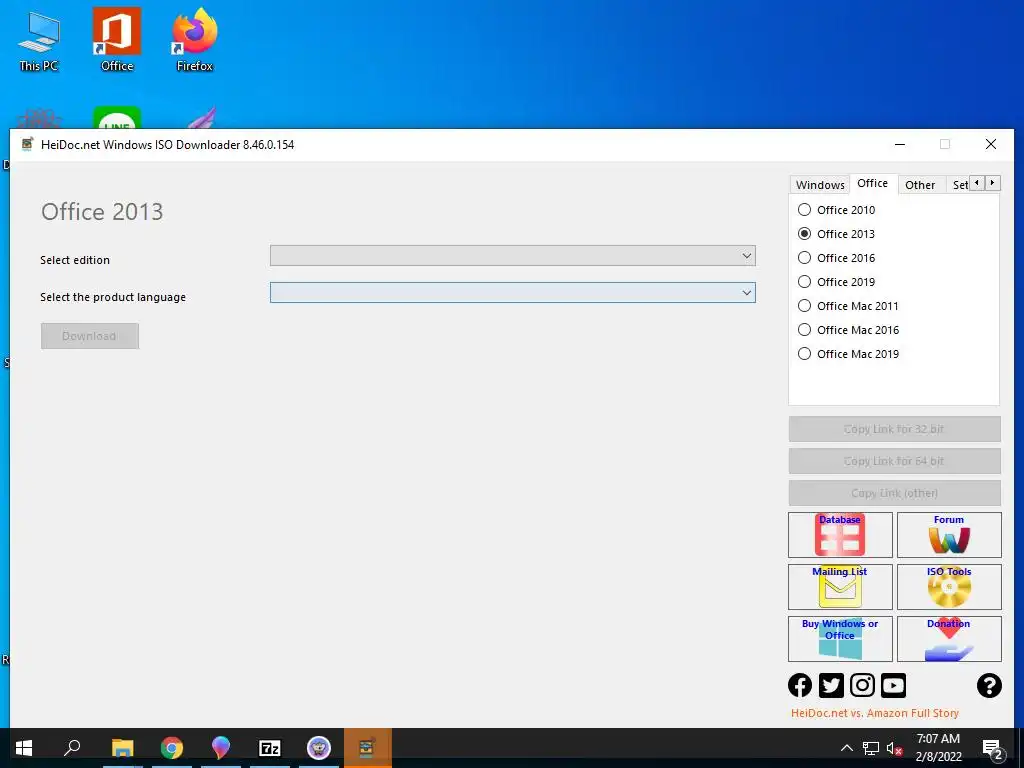Switch to the Office tab

click(x=872, y=184)
